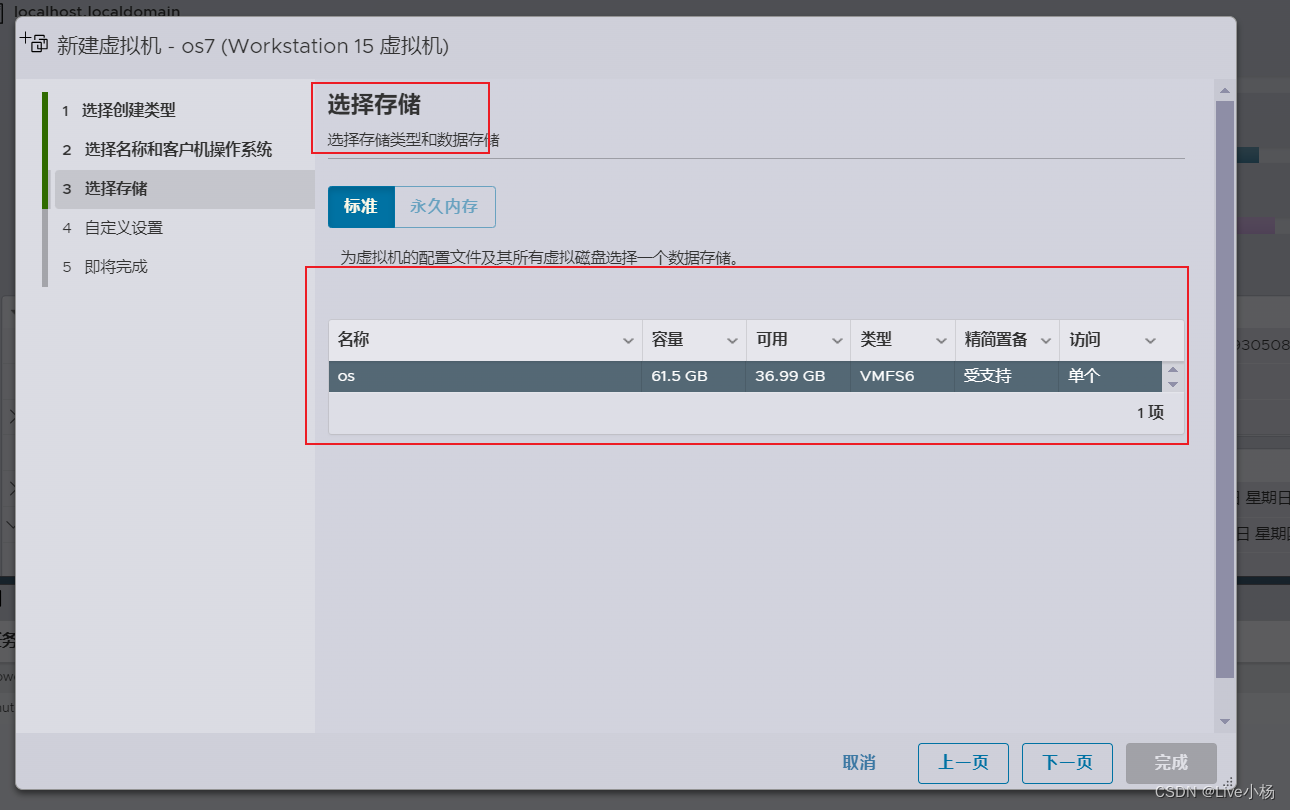The image size is (1290, 810).
Task: Open the 容量 column dropdown arrow
Action: pyautogui.click(x=733, y=341)
